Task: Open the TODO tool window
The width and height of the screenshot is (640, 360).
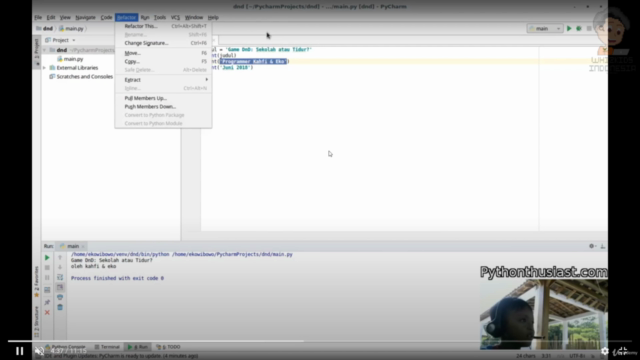Action: click(x=168, y=347)
